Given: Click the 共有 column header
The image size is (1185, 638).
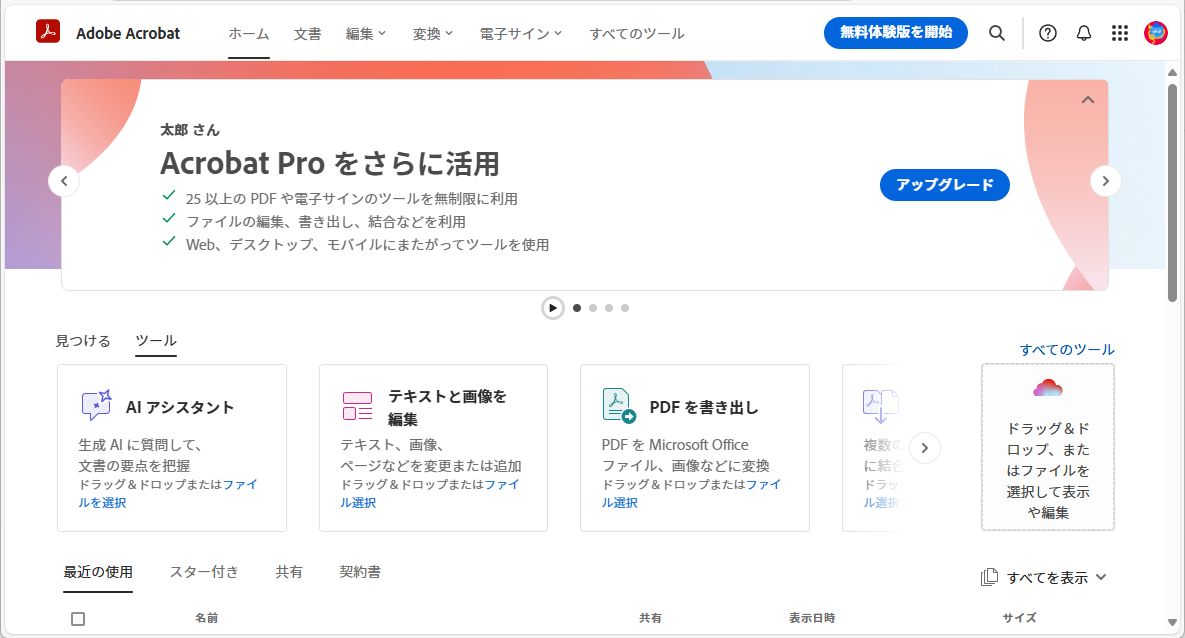Looking at the screenshot, I should point(650,618).
